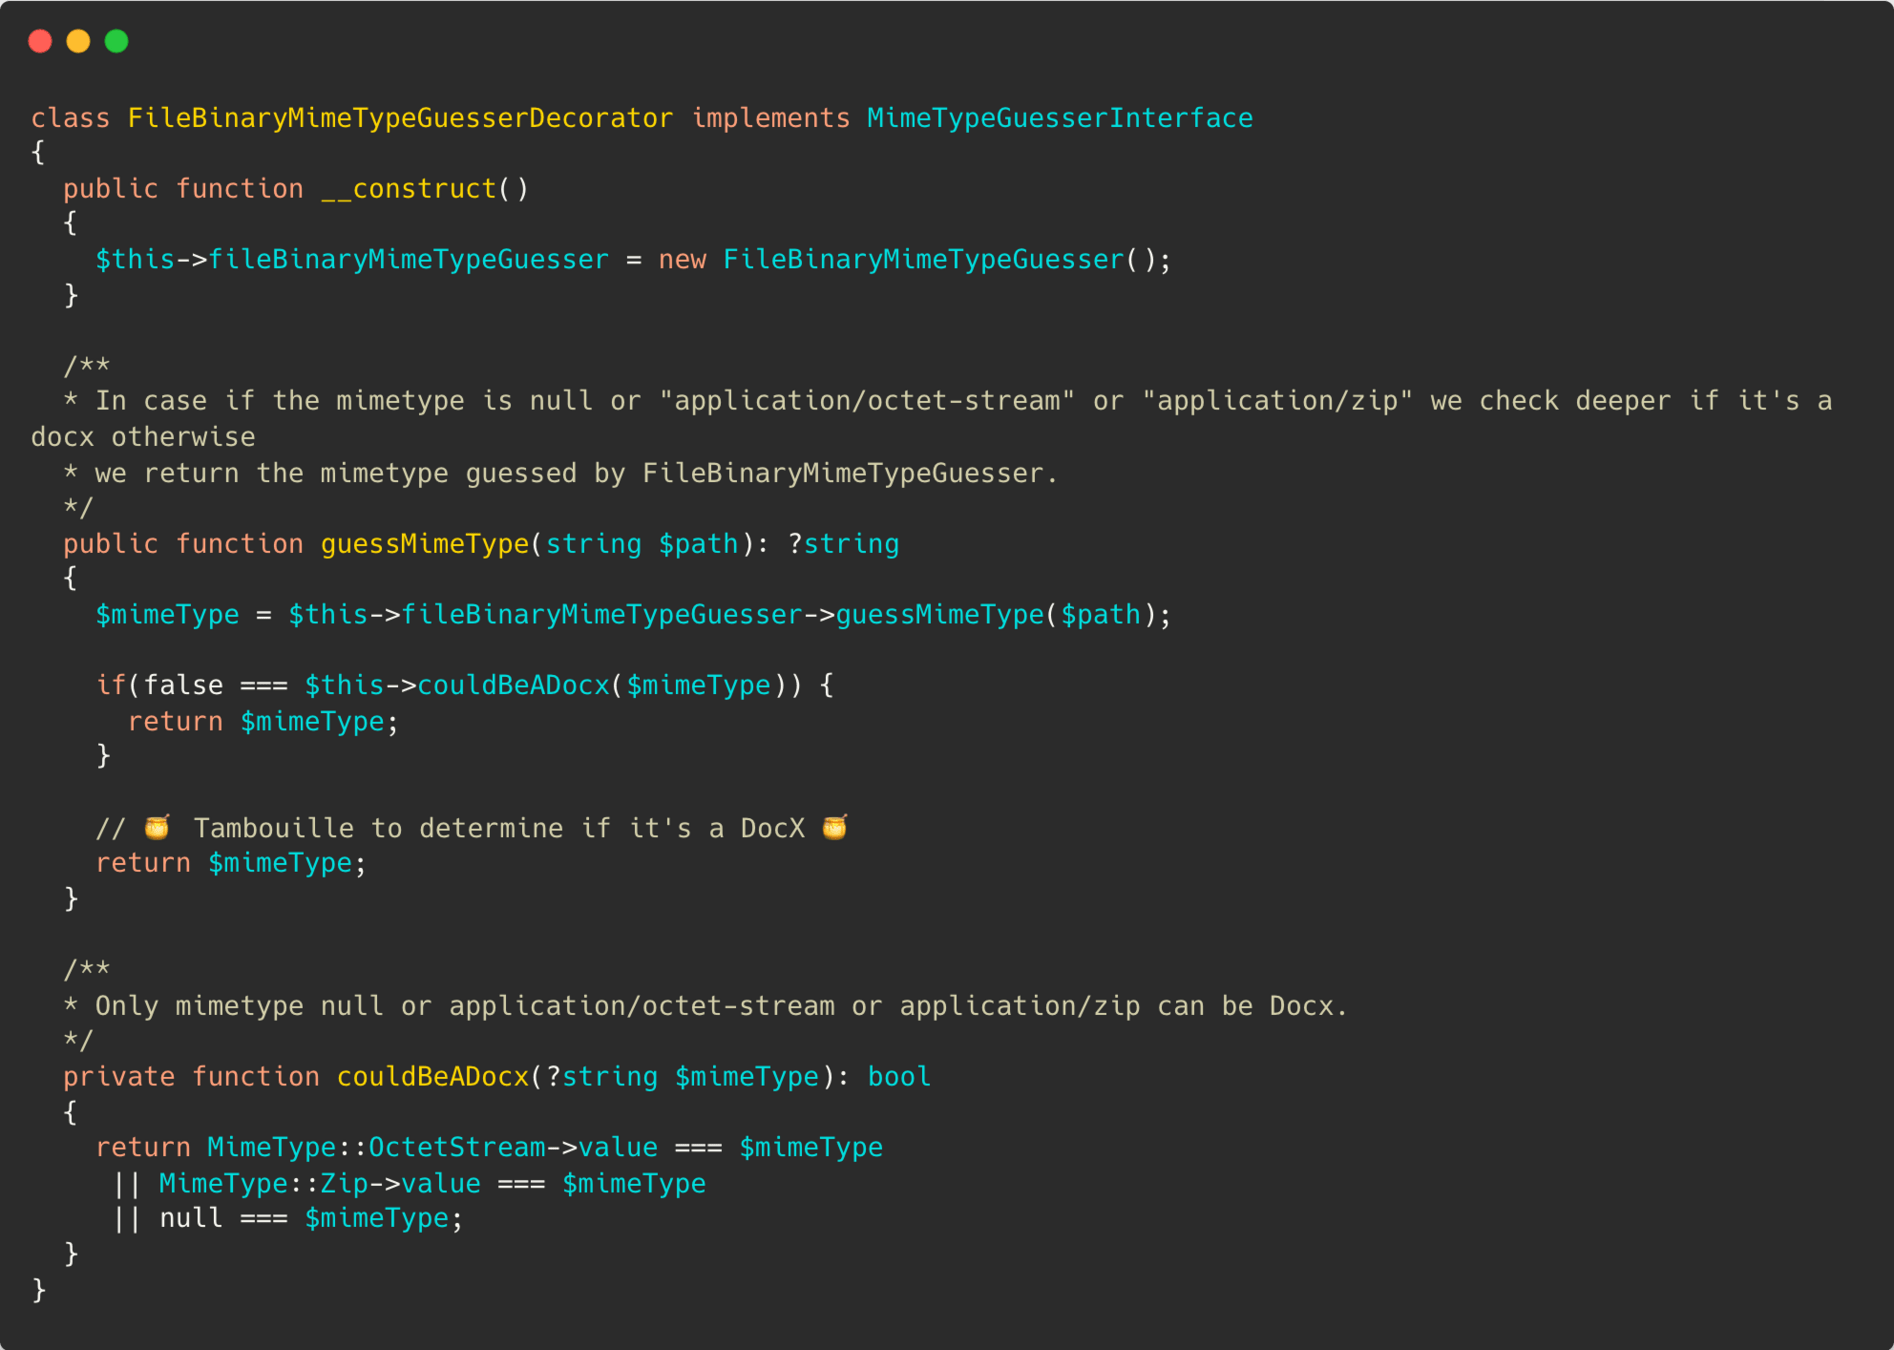This screenshot has height=1350, width=1894.
Task: Click the red close window button
Action: [40, 41]
